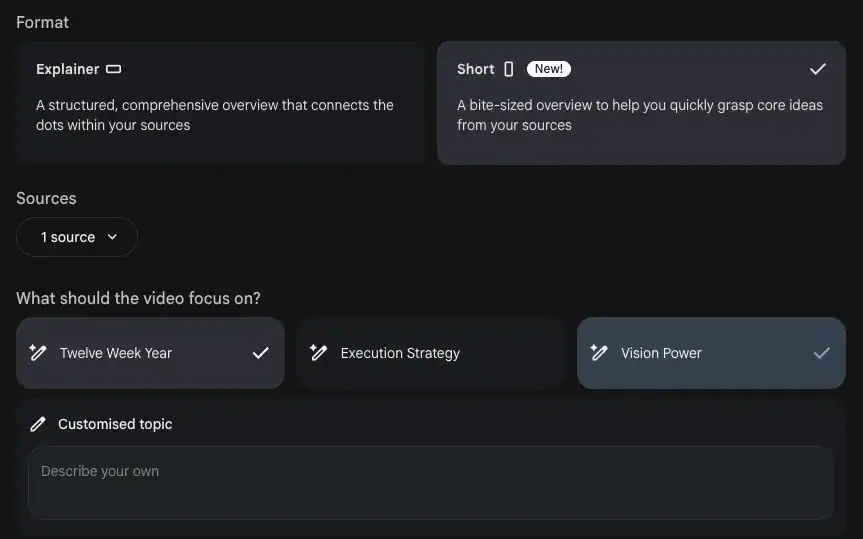Click the checkmark on Vision Power
Image resolution: width=863 pixels, height=539 pixels.
(821, 353)
